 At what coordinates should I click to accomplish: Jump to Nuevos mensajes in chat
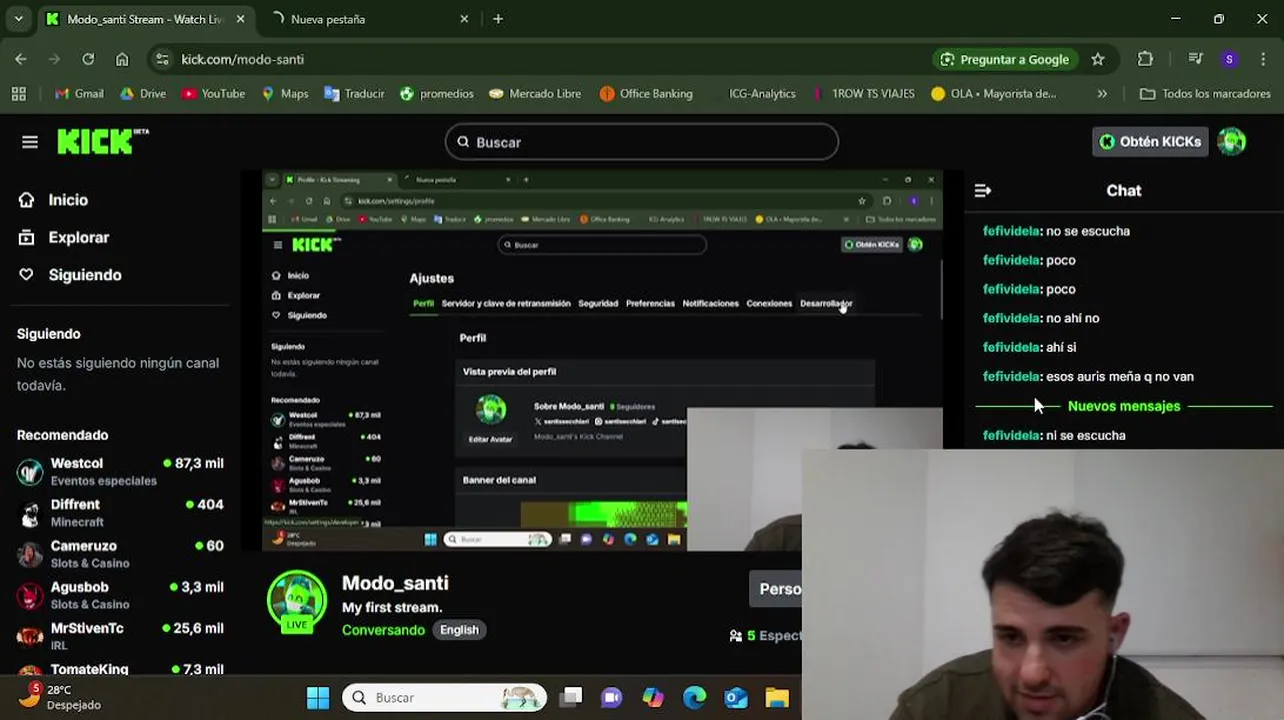(x=1124, y=406)
